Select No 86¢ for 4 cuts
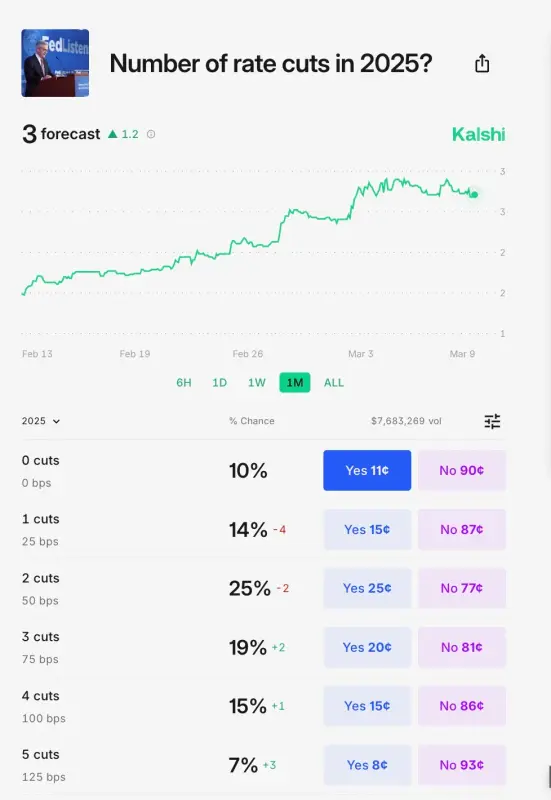 tap(462, 706)
